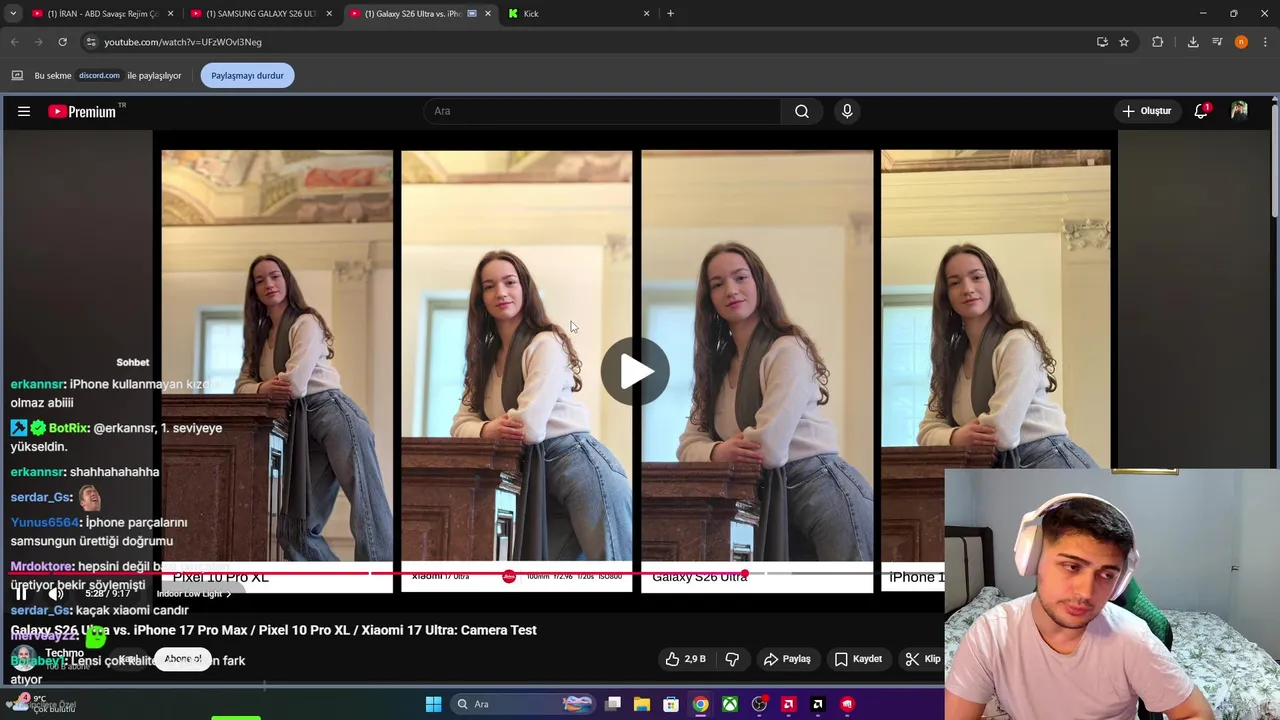Viewport: 1280px width, 720px height.
Task: Create a clip with Klip button
Action: click(x=922, y=659)
